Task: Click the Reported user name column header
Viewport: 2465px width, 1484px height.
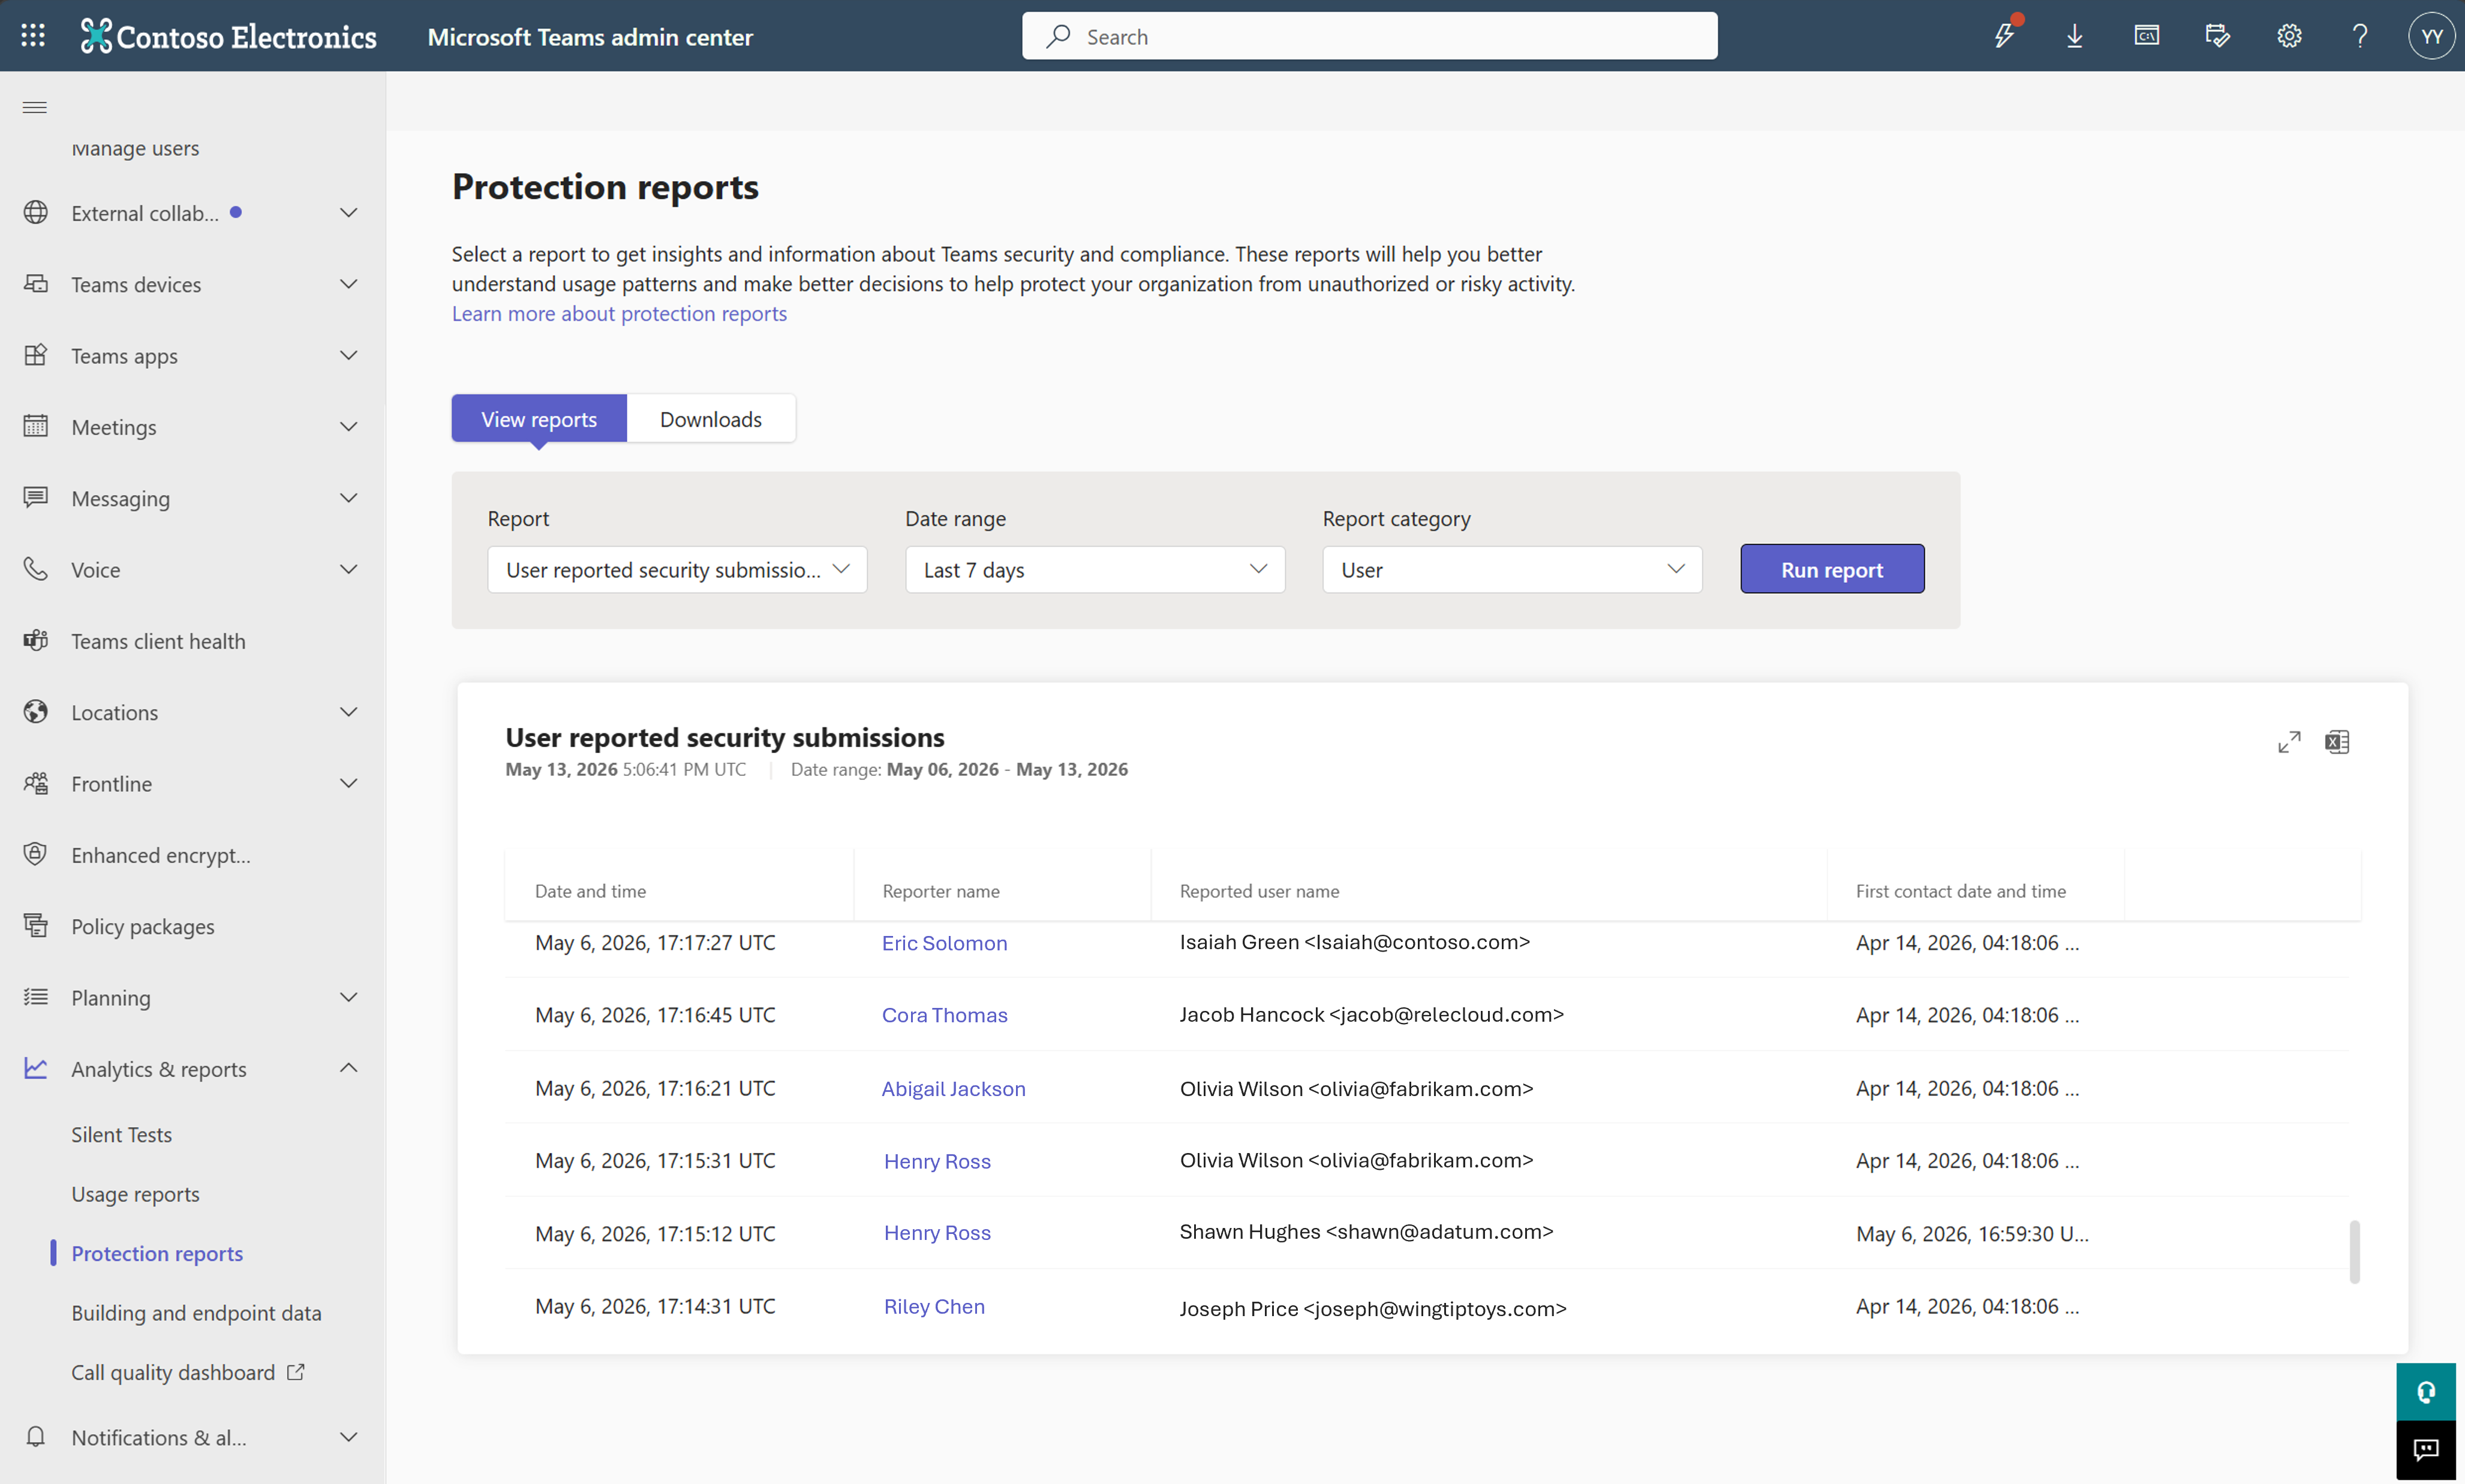Action: (x=1259, y=891)
